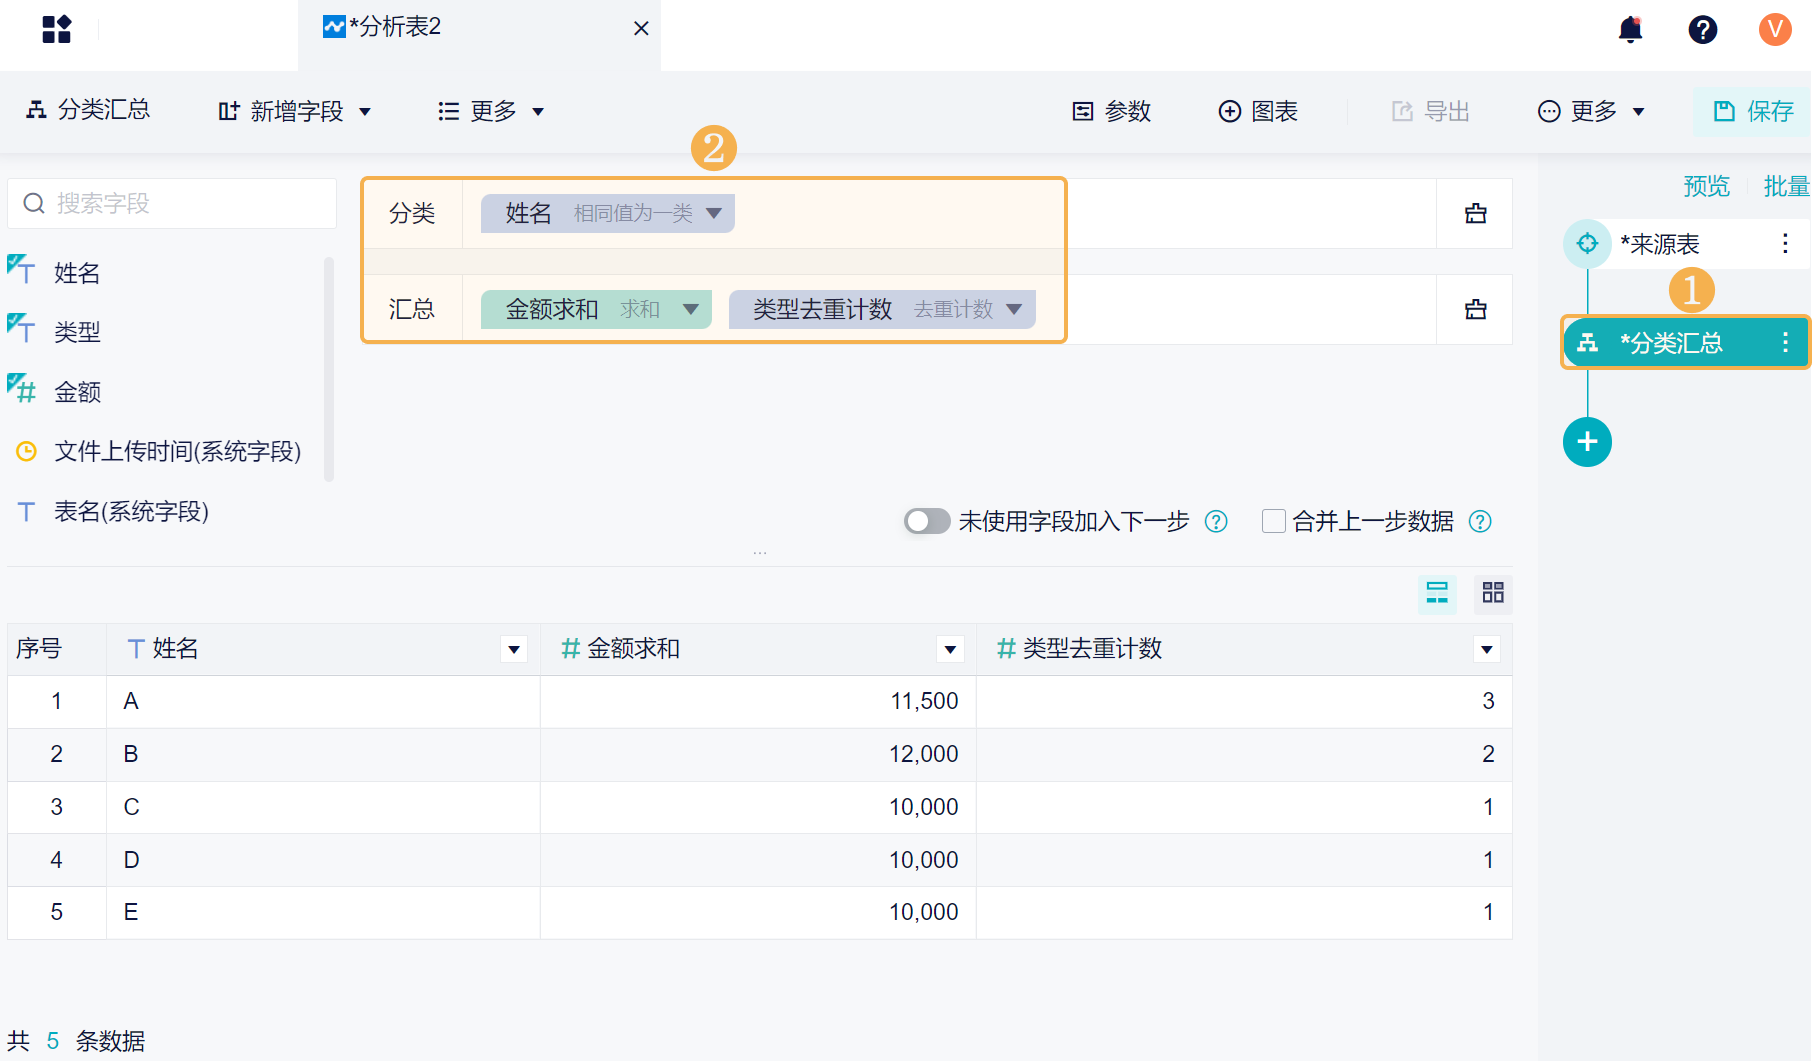Click the teal plus add-step button
Screen dimensions: 1812x1061
coord(1587,442)
